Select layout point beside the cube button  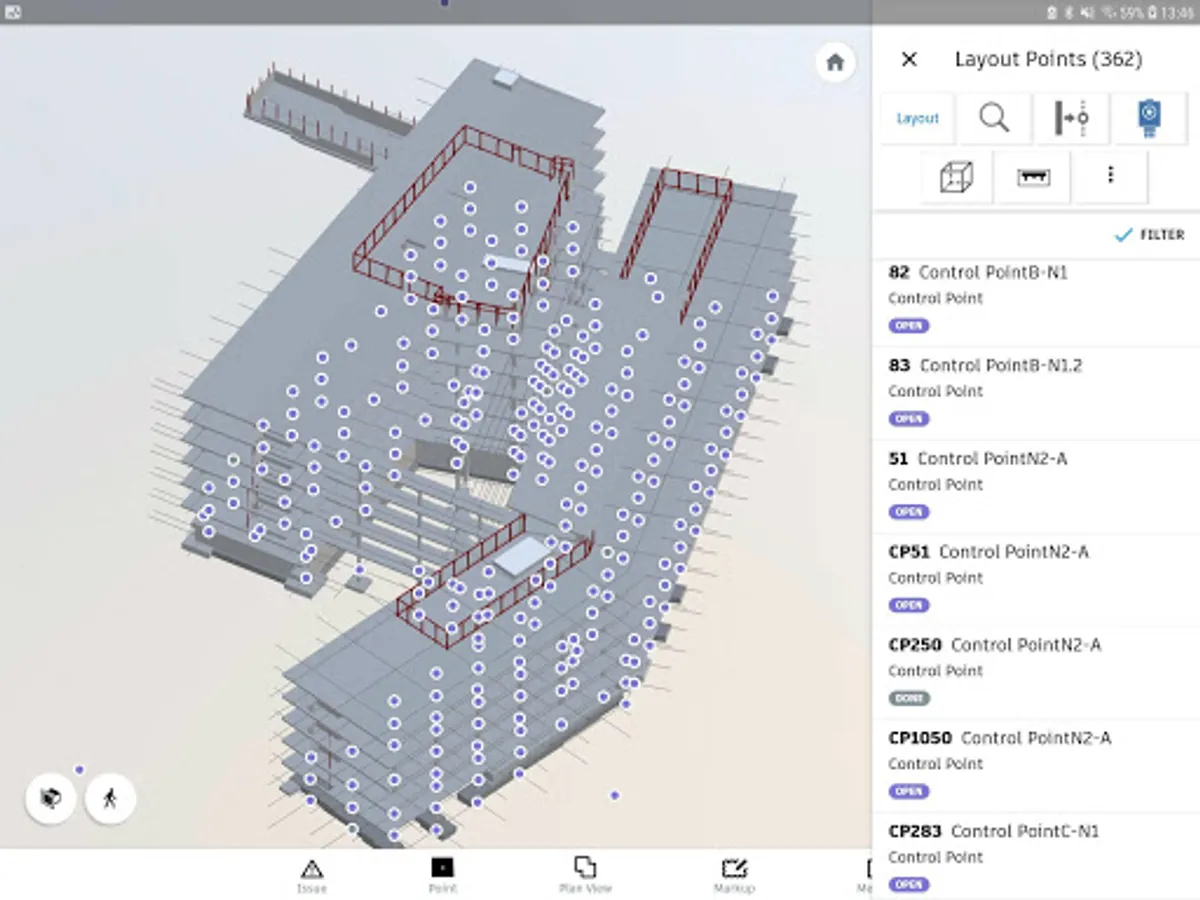click(79, 769)
